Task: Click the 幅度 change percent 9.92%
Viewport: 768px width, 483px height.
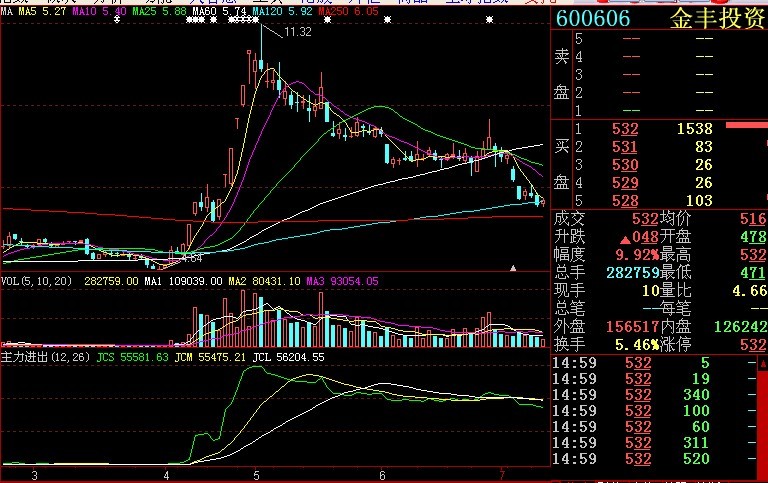Action: pyautogui.click(x=637, y=255)
